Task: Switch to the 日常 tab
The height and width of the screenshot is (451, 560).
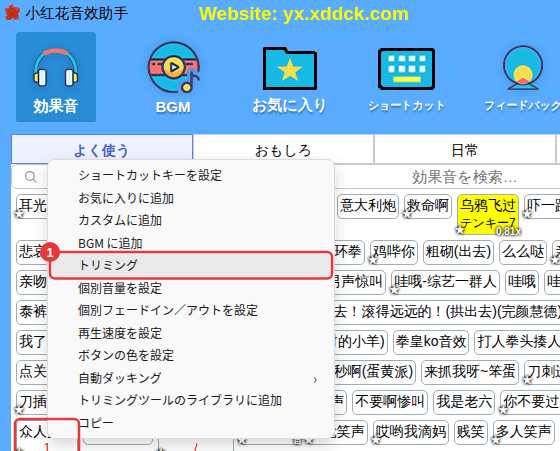Action: point(464,150)
